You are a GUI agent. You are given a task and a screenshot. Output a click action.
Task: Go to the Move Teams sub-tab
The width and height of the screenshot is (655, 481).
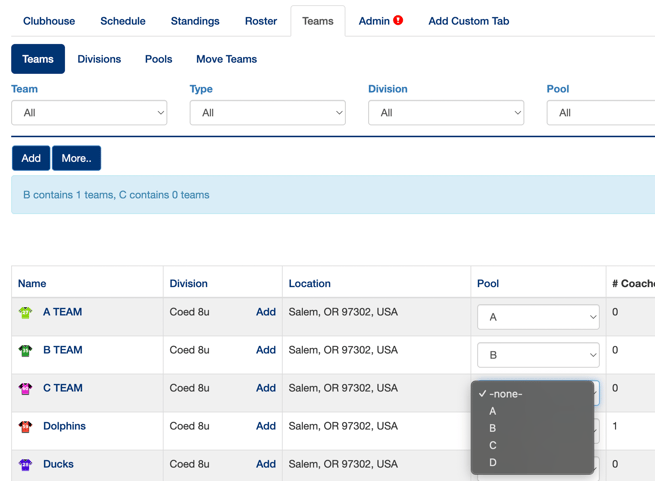click(x=226, y=59)
